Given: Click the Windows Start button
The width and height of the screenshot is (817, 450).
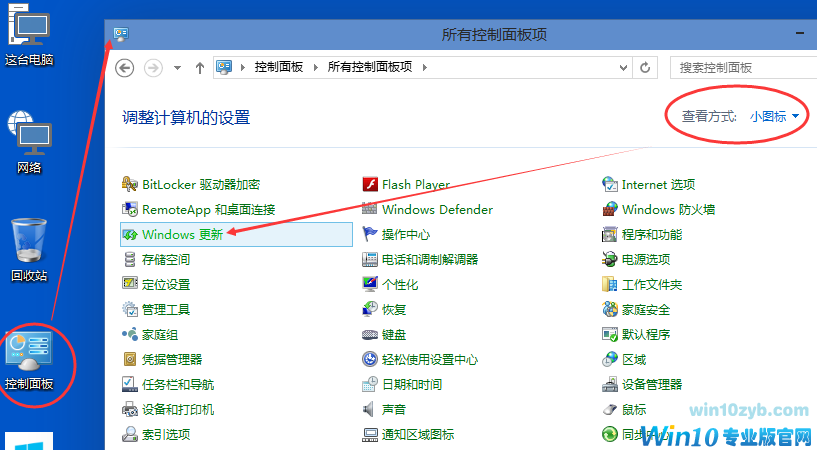Looking at the screenshot, I should click(x=29, y=442).
